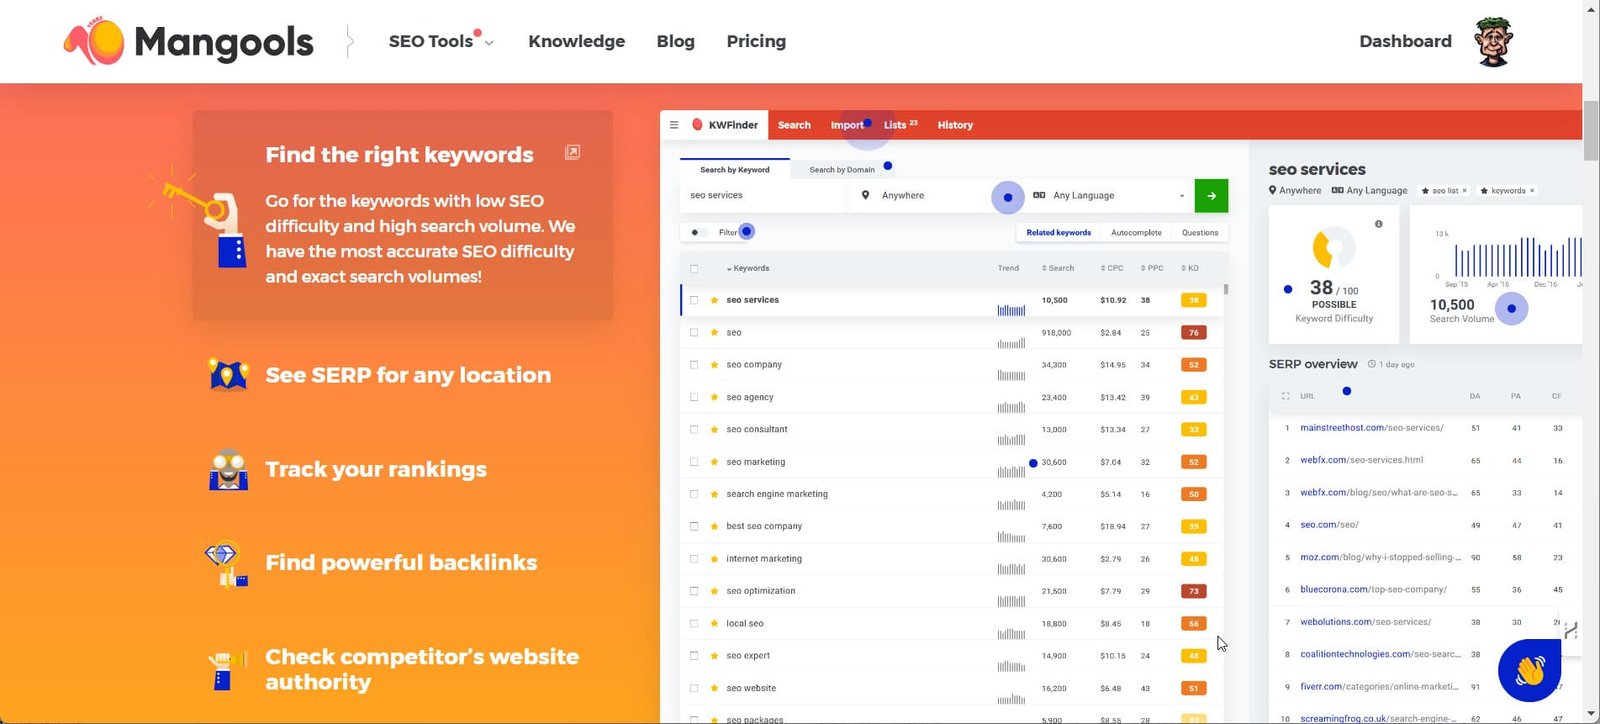This screenshot has width=1600, height=724.
Task: Open the KWFinder hamburger menu
Action: click(674, 125)
